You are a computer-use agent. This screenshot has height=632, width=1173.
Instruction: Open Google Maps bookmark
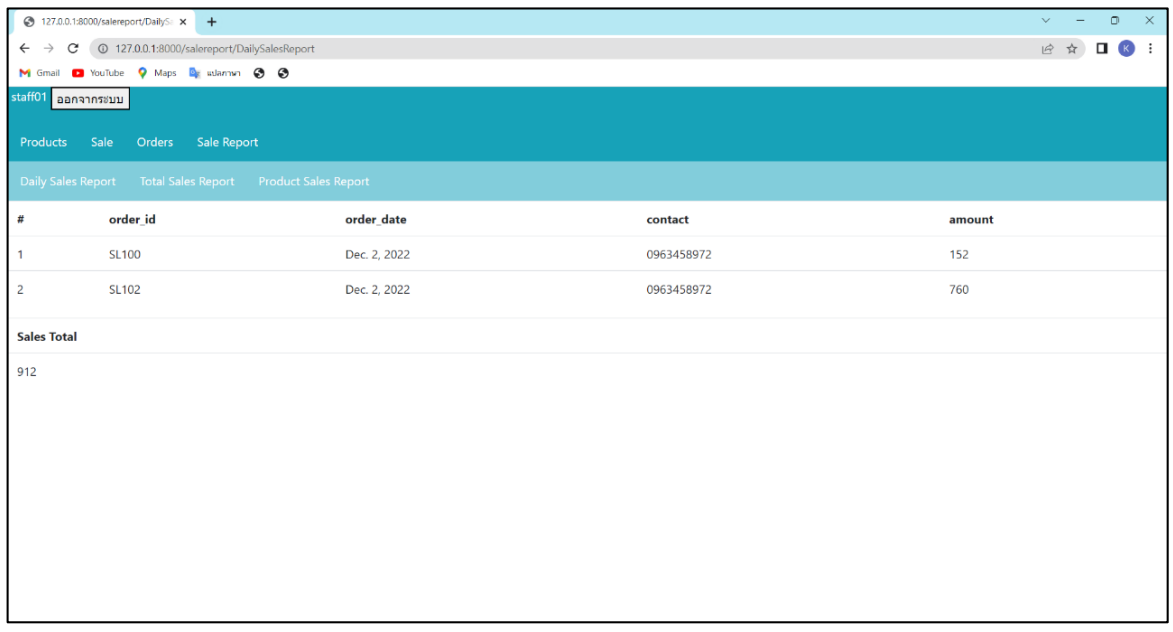click(160, 72)
